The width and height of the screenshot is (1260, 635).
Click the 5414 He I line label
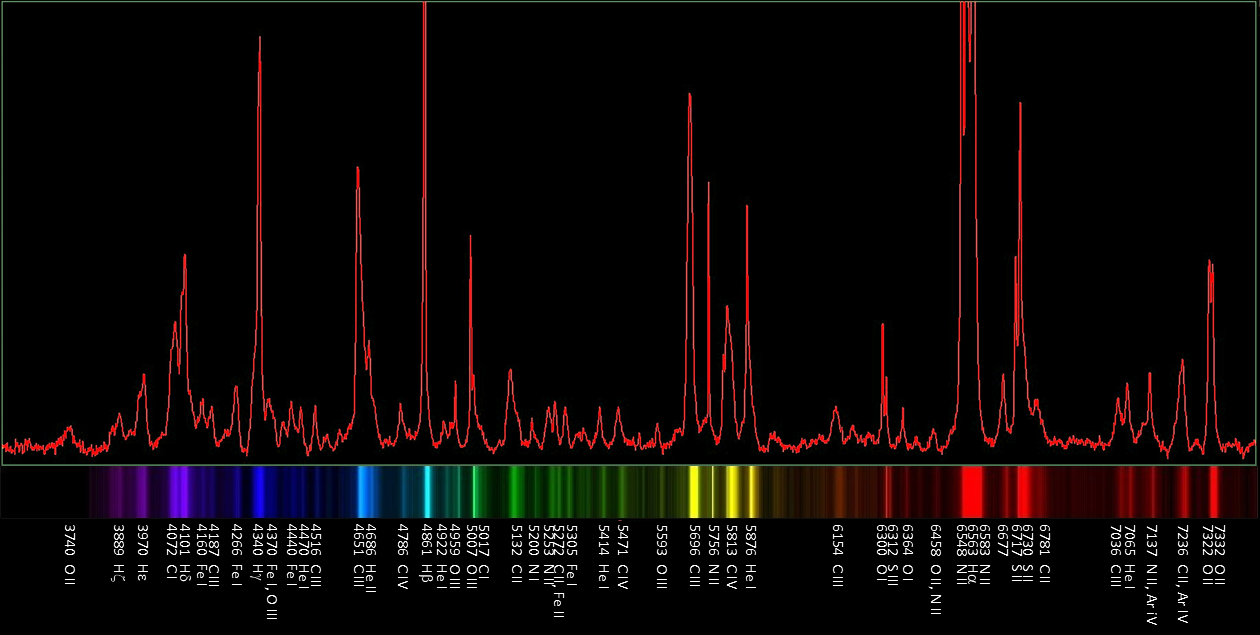(x=602, y=555)
